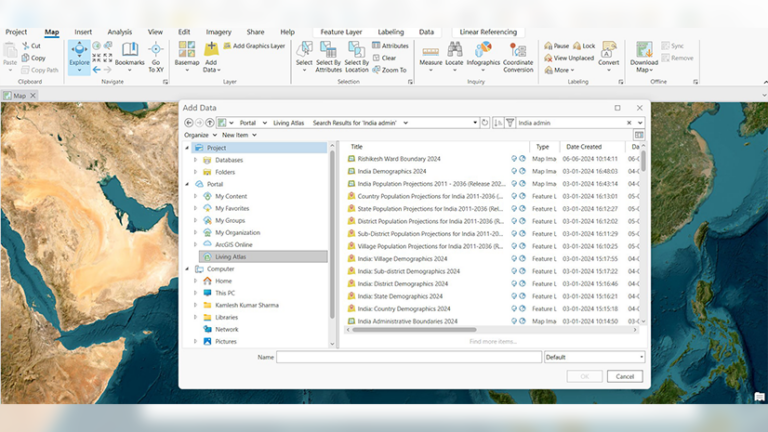Open Convert labels option
This screenshot has width=768, height=432.
[608, 57]
